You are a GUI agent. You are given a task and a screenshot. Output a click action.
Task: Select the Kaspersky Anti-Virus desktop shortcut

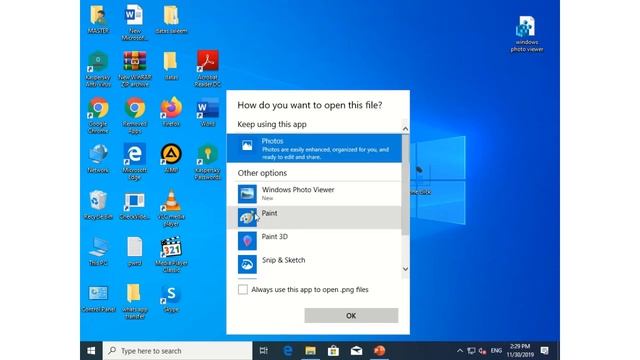(x=98, y=69)
